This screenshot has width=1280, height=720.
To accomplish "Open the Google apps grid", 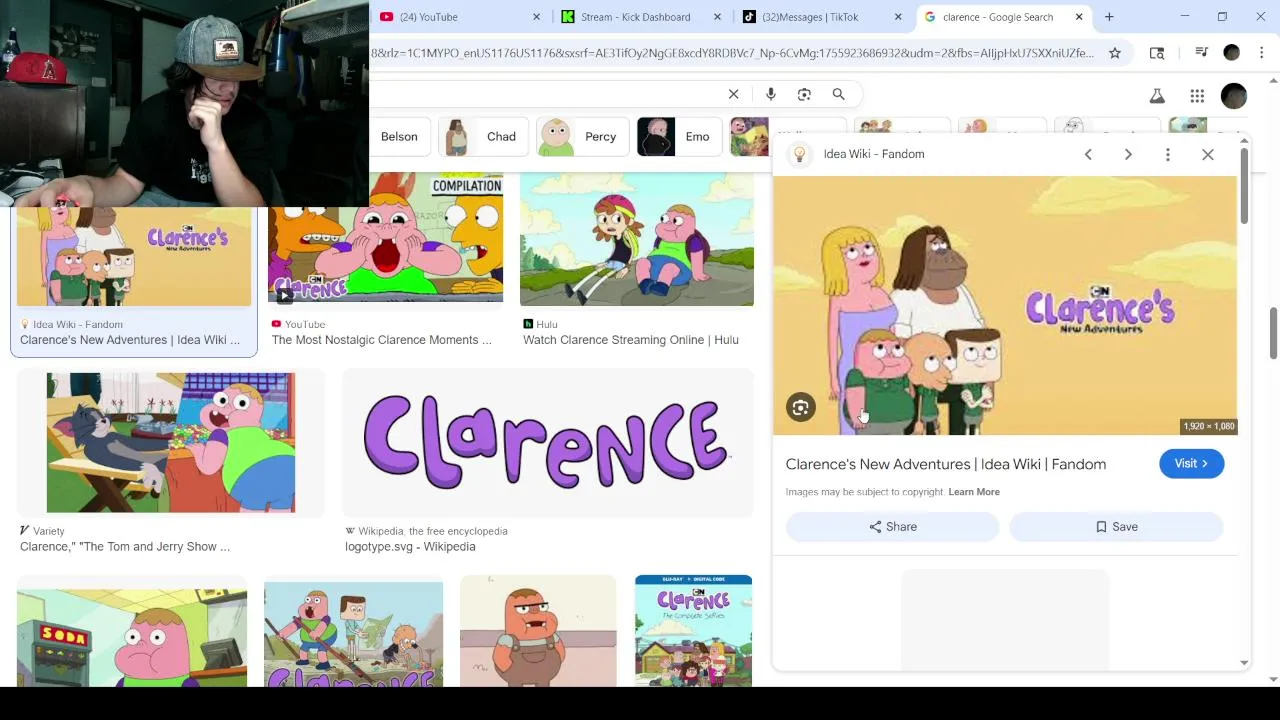I will point(1197,96).
